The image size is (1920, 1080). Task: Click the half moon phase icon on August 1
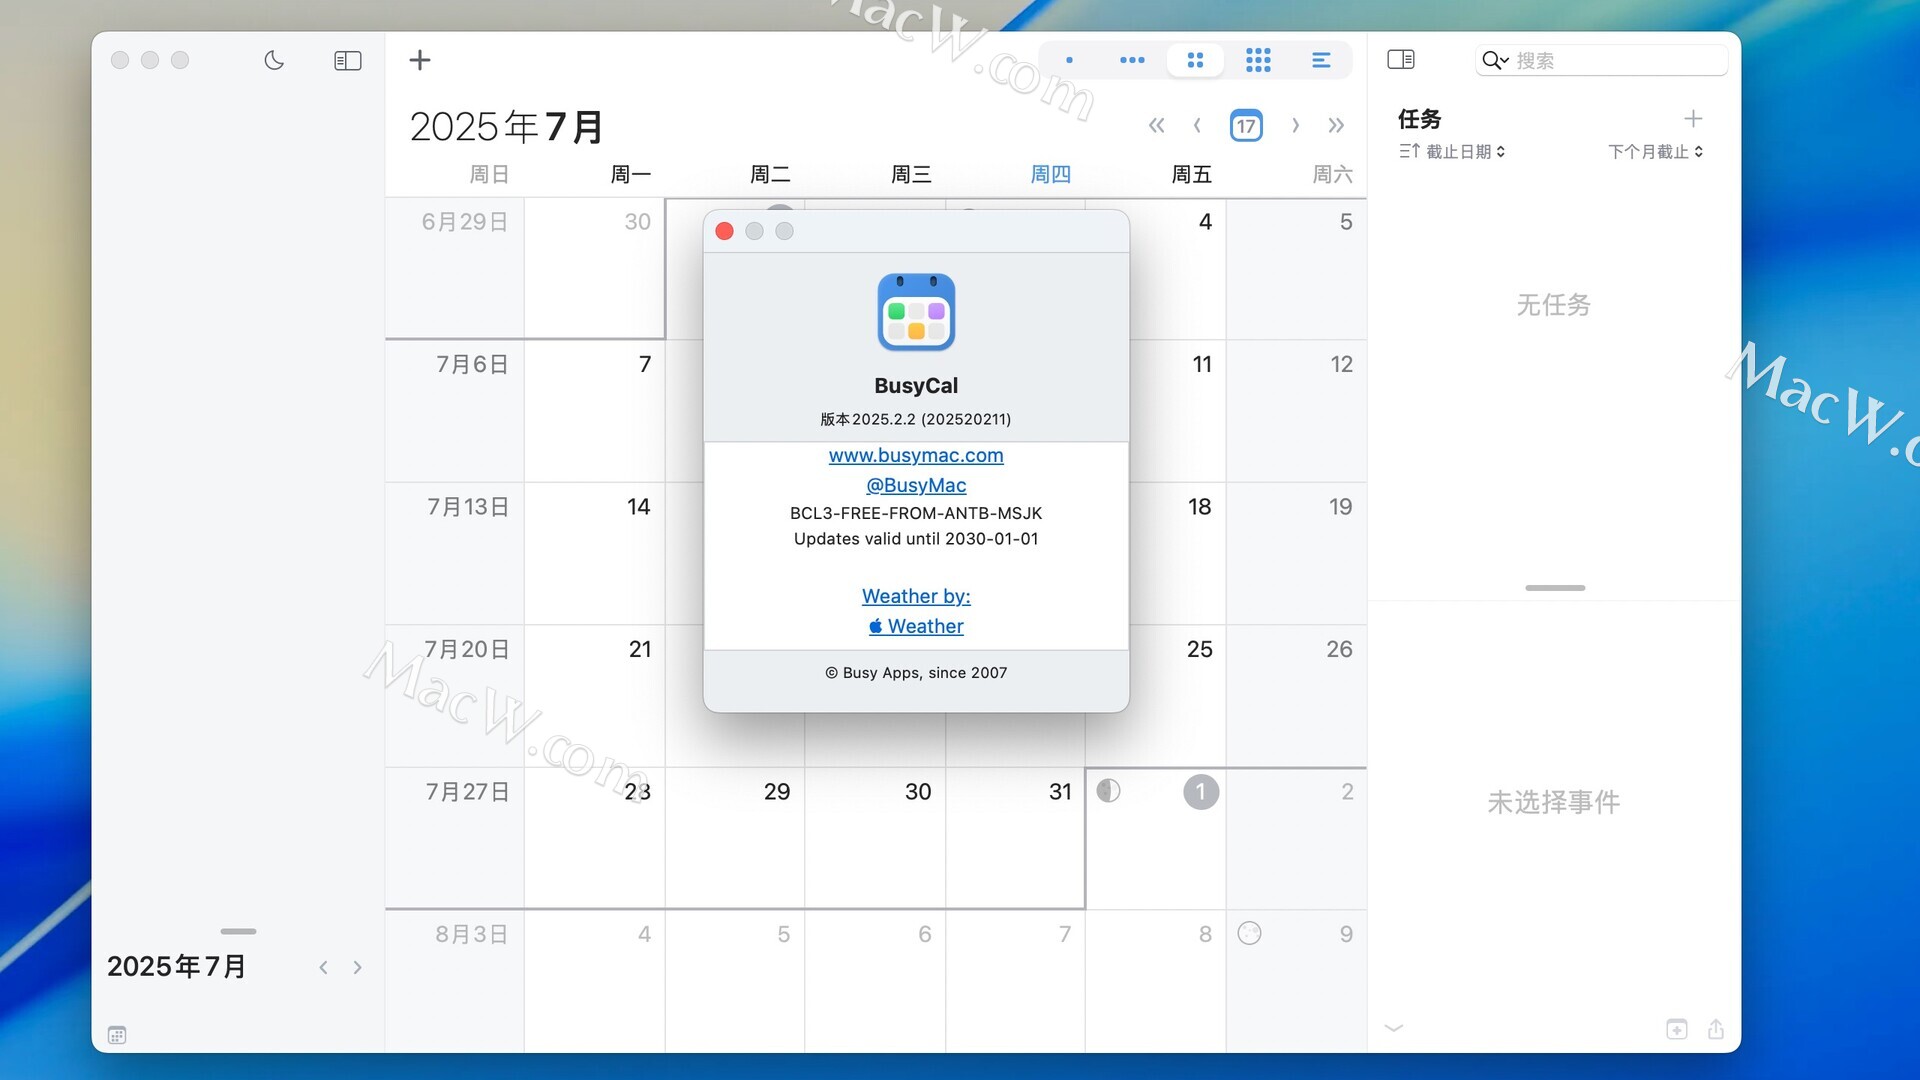tap(1108, 791)
